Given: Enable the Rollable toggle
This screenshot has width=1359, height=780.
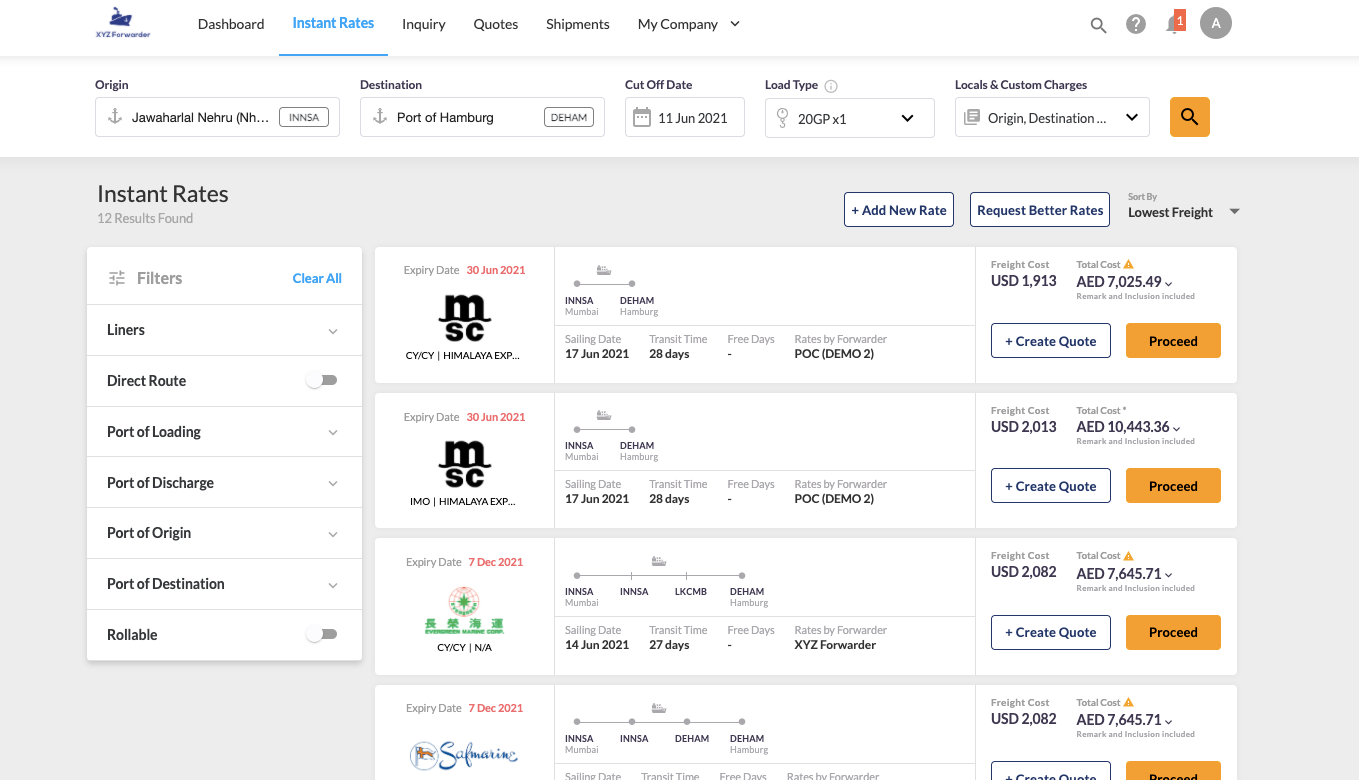Looking at the screenshot, I should (x=321, y=634).
